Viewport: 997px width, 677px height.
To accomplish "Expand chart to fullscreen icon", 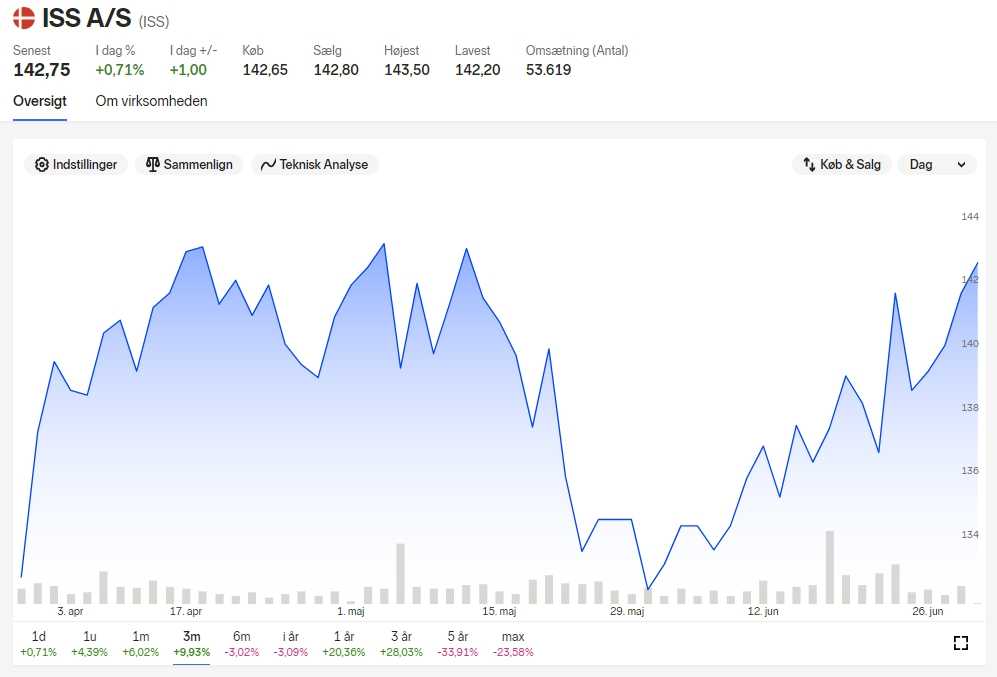I will [x=961, y=643].
